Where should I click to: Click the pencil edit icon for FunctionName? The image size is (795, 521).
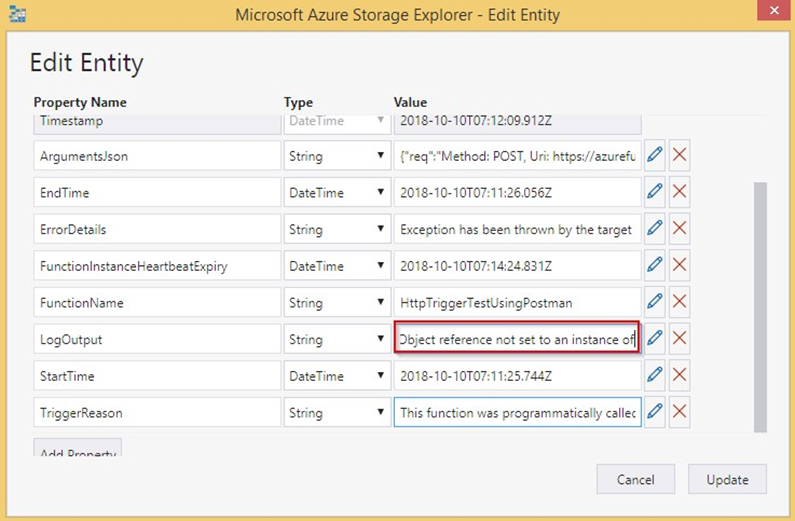tap(655, 303)
